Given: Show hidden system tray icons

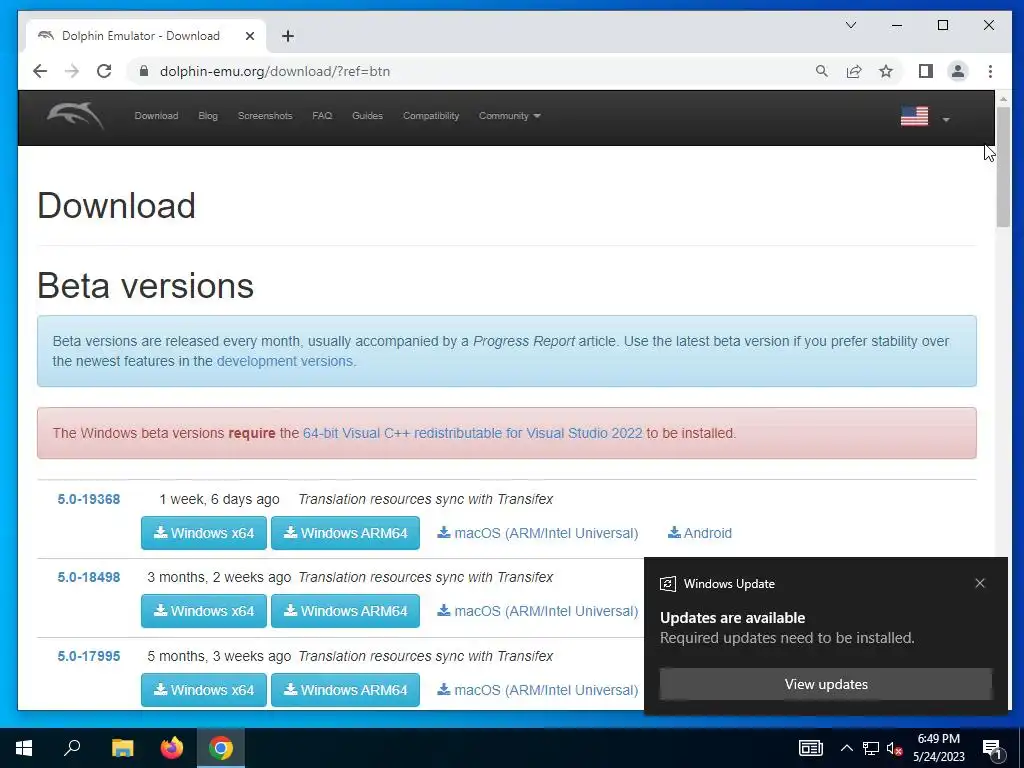Looking at the screenshot, I should point(846,748).
